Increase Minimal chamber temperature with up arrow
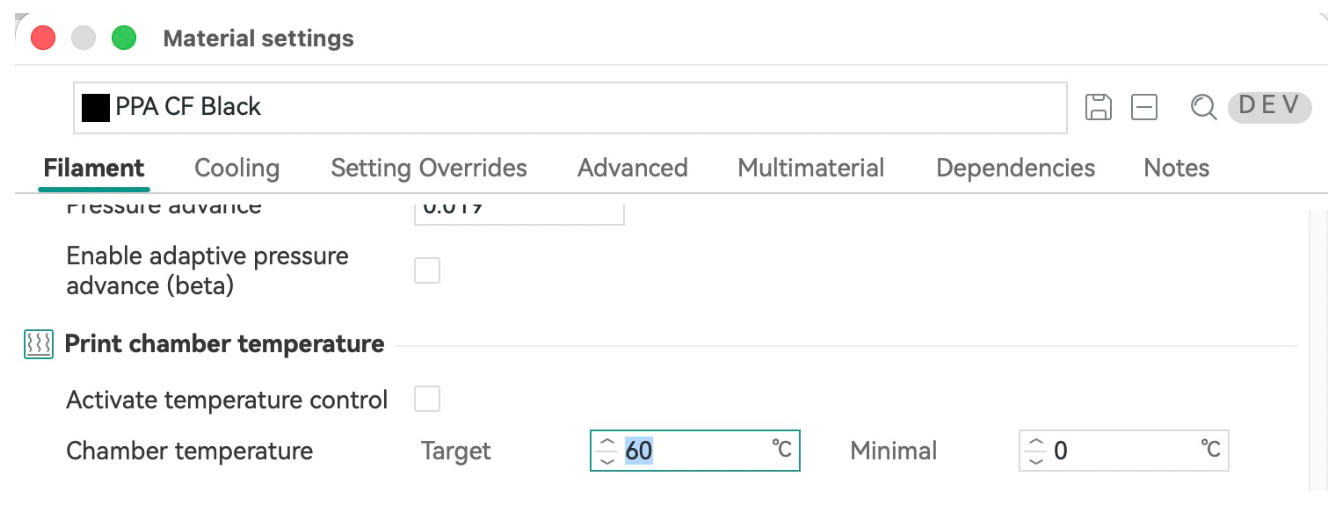The width and height of the screenshot is (1338, 510). tap(1036, 442)
